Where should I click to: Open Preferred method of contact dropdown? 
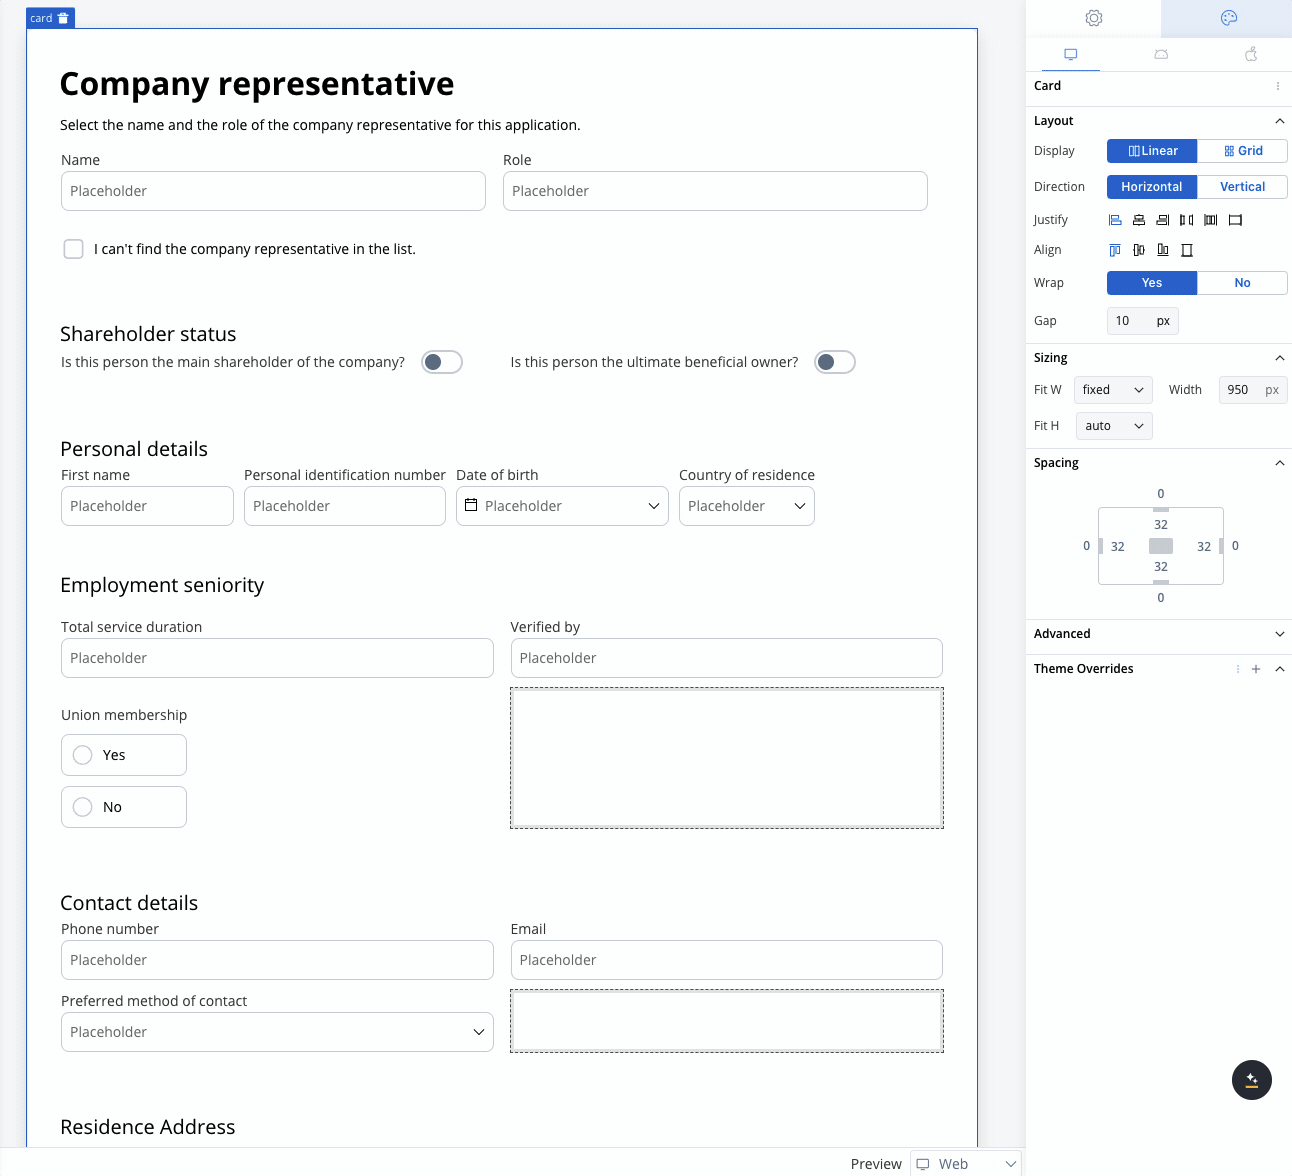tap(277, 1032)
